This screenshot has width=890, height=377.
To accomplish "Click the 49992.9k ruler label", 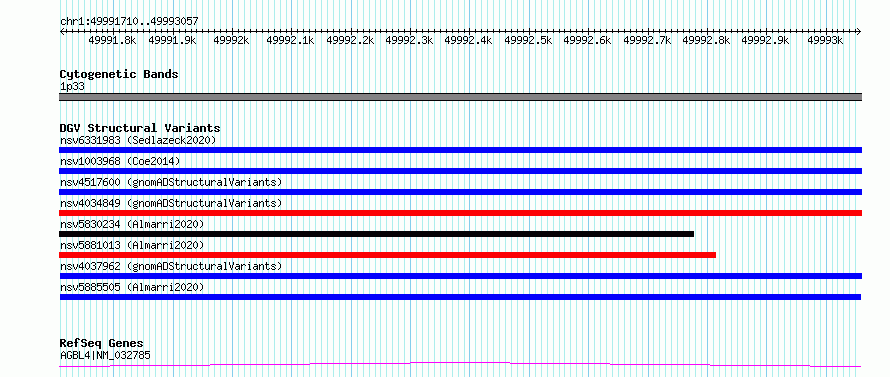I will [x=766, y=40].
